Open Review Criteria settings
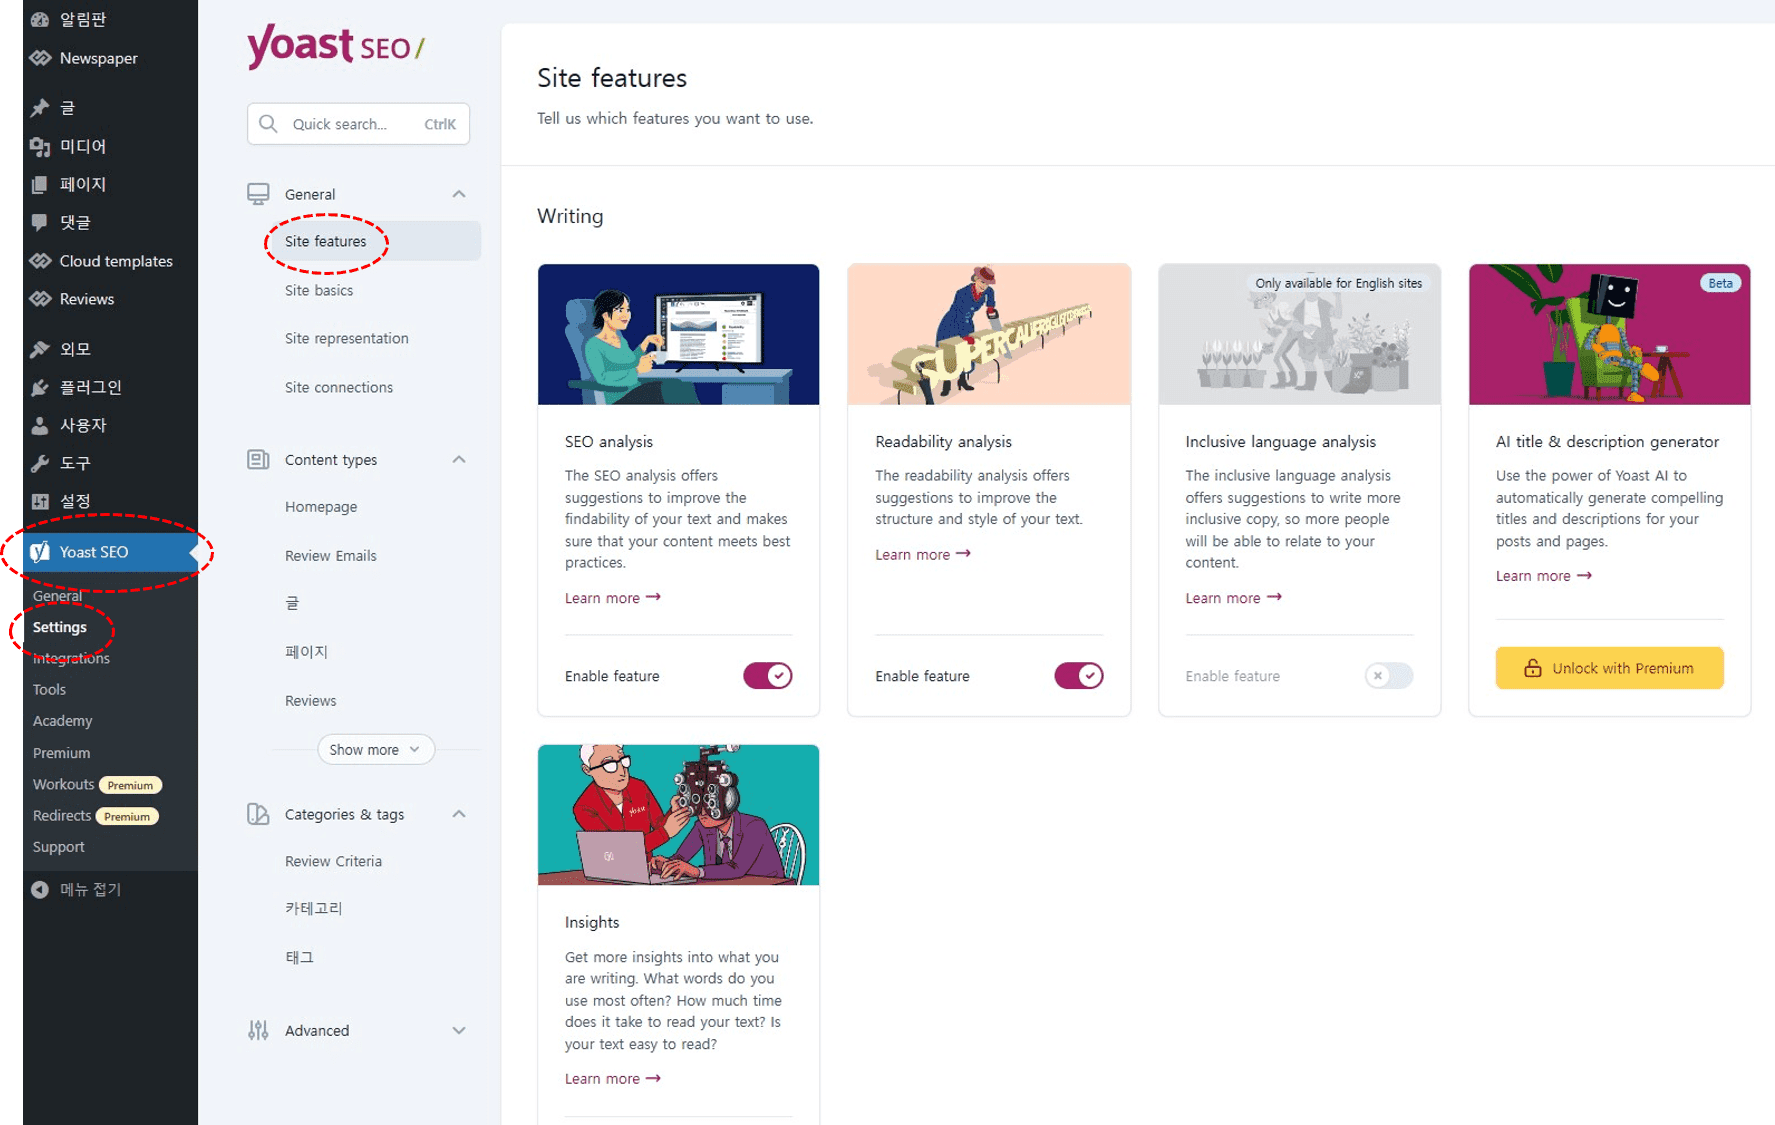Viewport: 1775px width, 1125px height. coord(333,861)
